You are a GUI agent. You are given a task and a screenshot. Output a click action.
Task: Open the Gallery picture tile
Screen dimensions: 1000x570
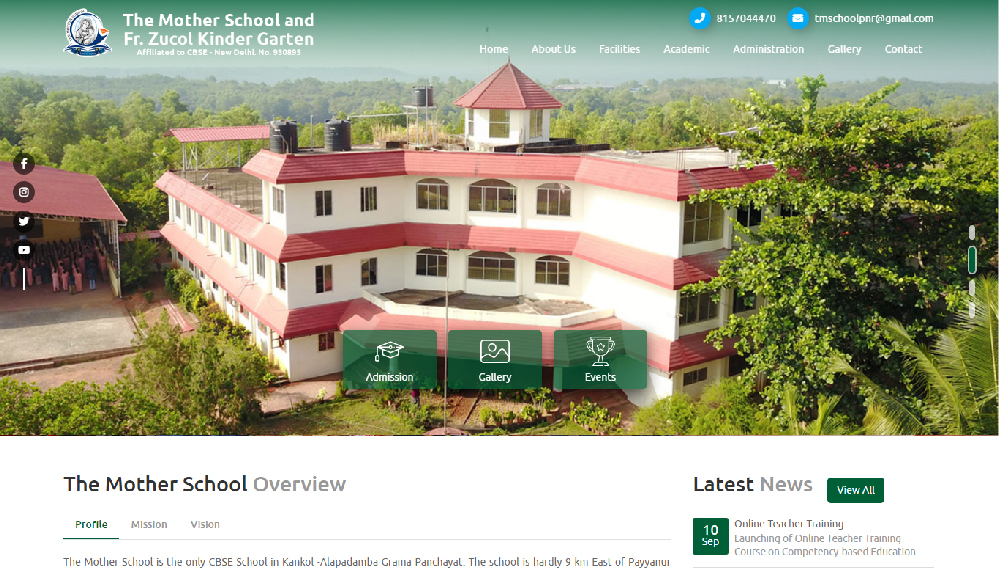coord(495,360)
